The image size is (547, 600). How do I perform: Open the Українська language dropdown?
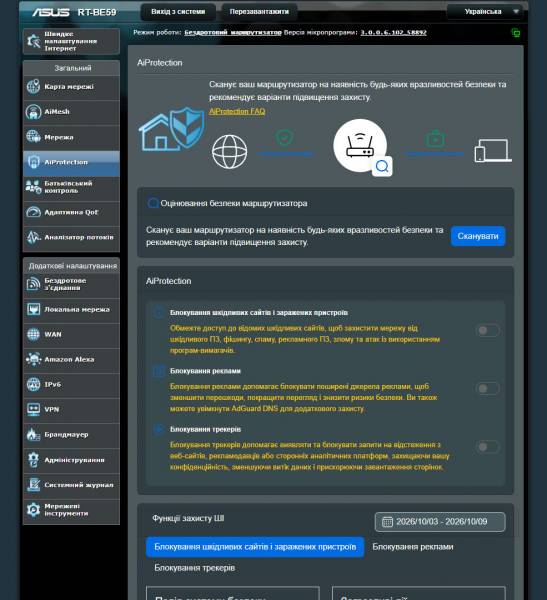(487, 12)
